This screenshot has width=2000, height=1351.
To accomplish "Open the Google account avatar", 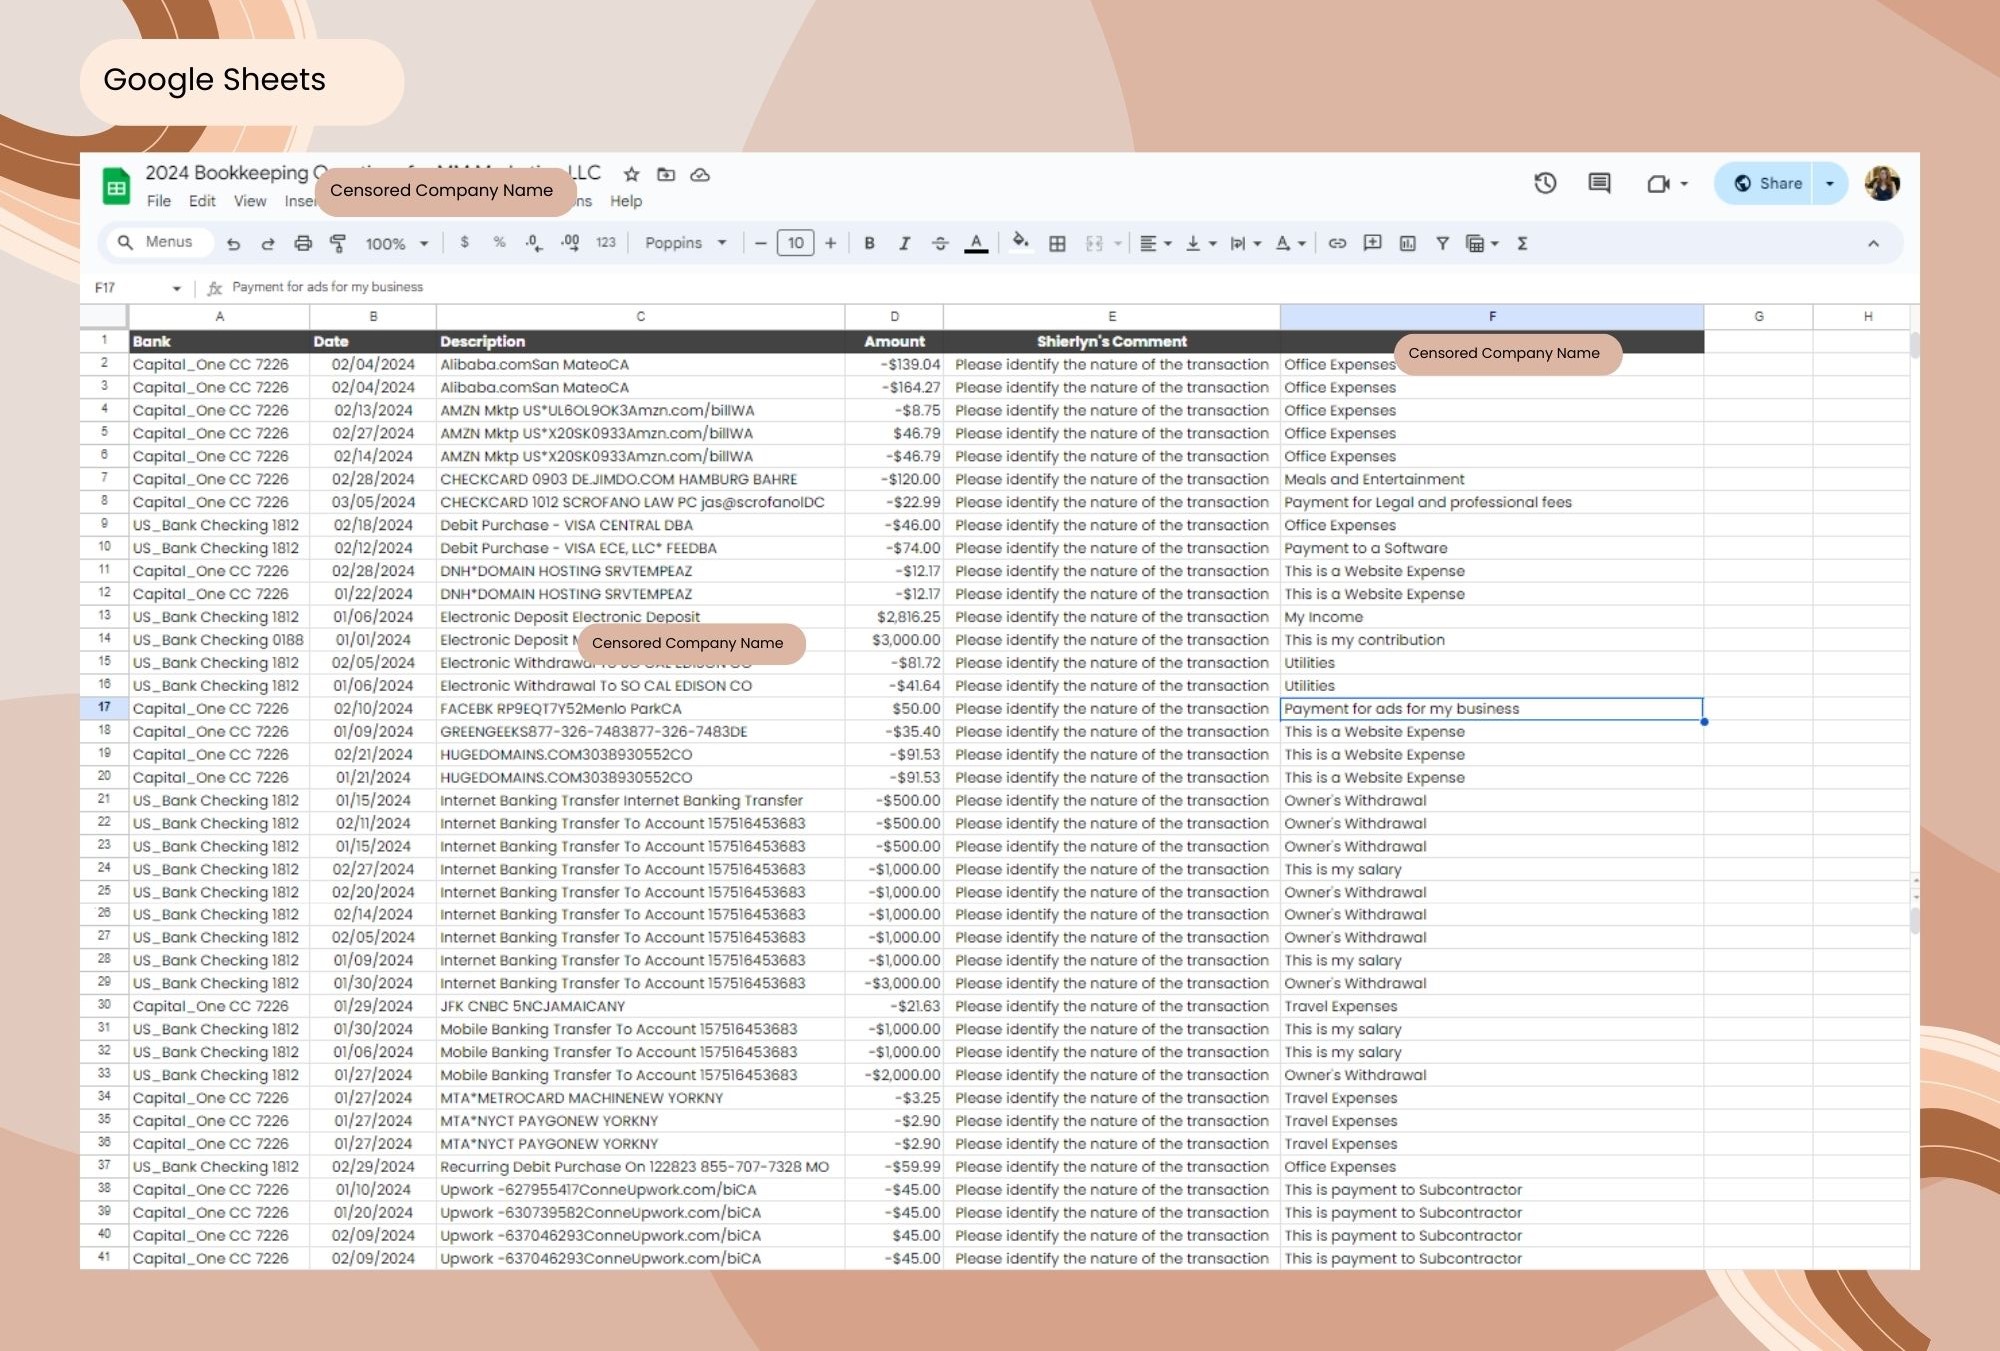I will point(1882,183).
